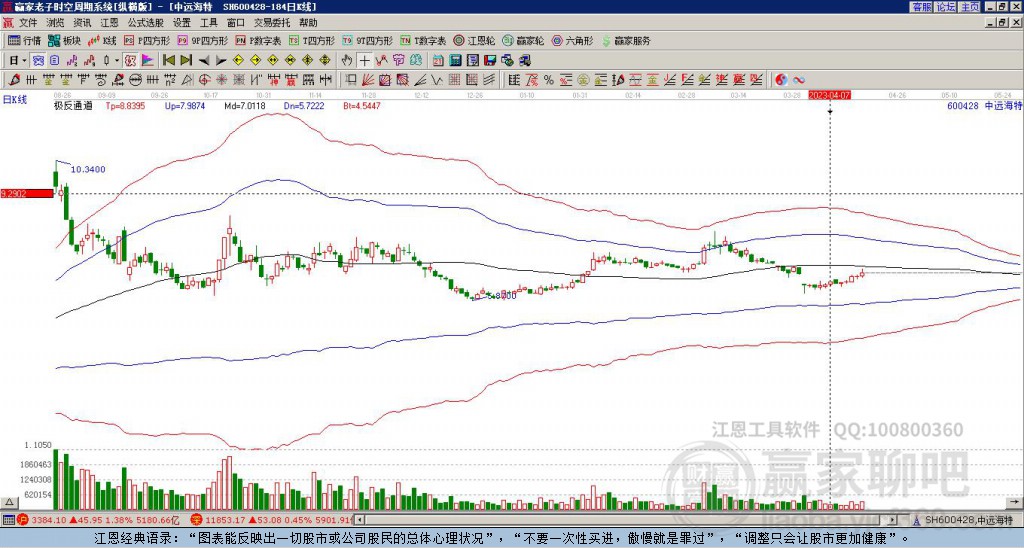Screen dimensions: 1024x548
Task: Open the 浏览 menu
Action: point(56,23)
